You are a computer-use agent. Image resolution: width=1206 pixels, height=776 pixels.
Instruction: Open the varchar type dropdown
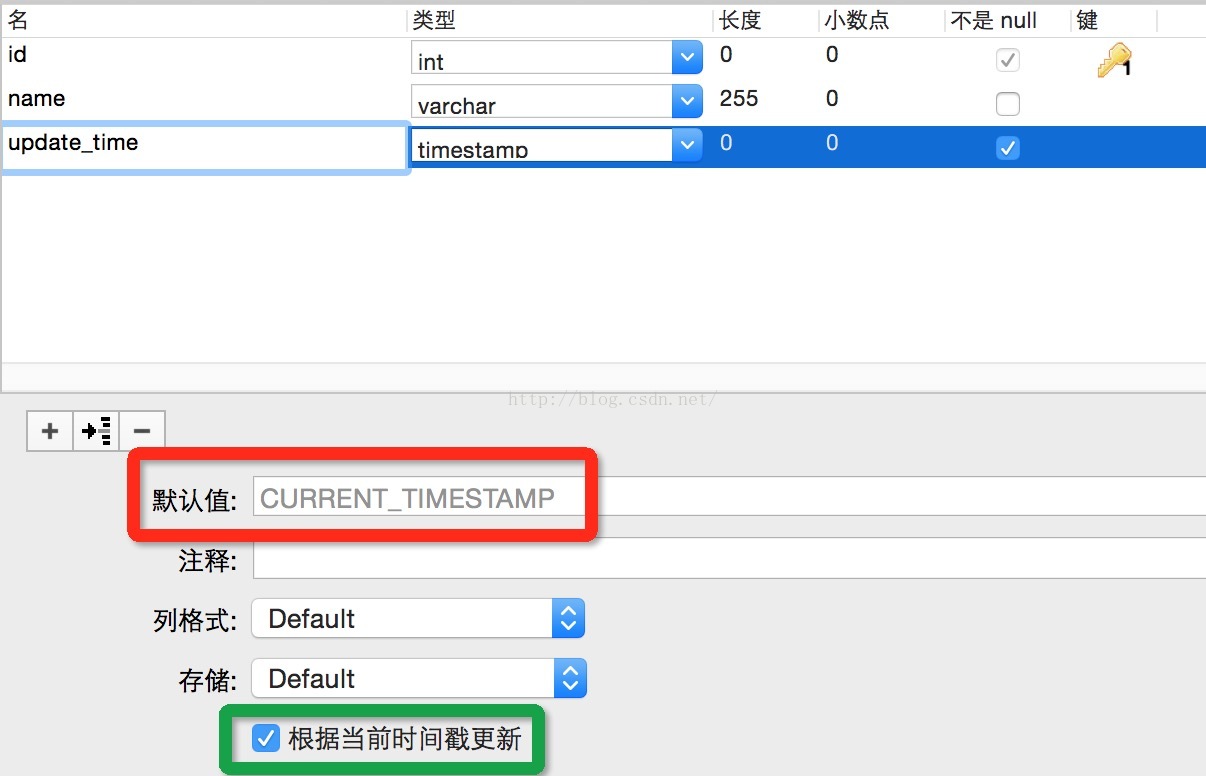tap(557, 102)
